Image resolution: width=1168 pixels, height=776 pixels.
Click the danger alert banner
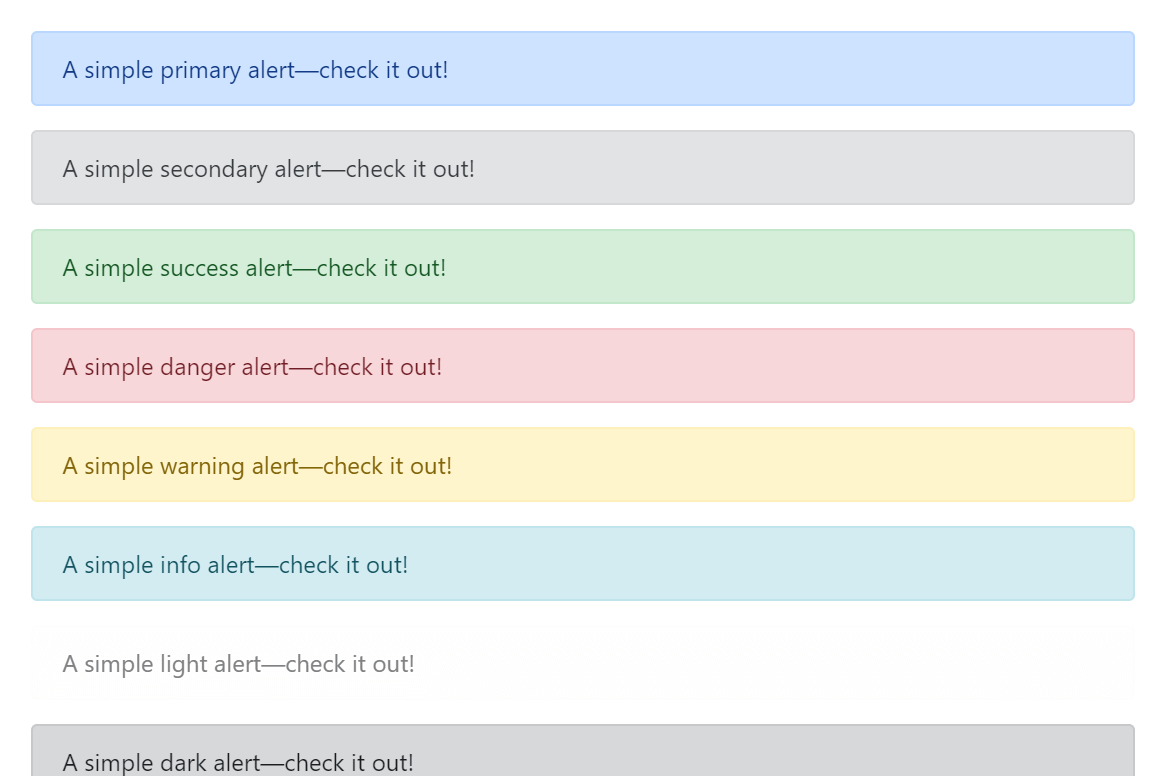pos(584,365)
